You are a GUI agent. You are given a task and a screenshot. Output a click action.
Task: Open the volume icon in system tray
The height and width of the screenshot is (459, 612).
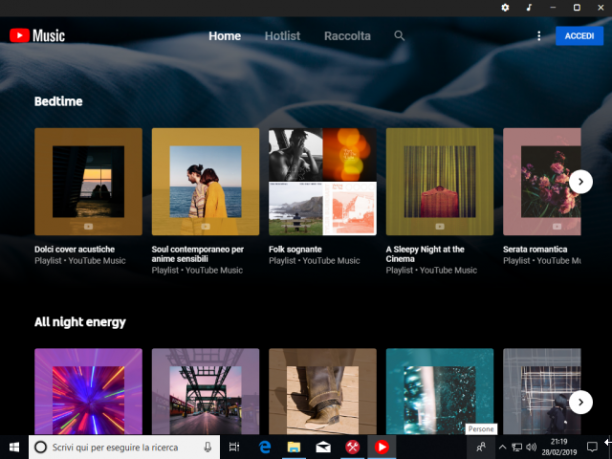pyautogui.click(x=531, y=447)
